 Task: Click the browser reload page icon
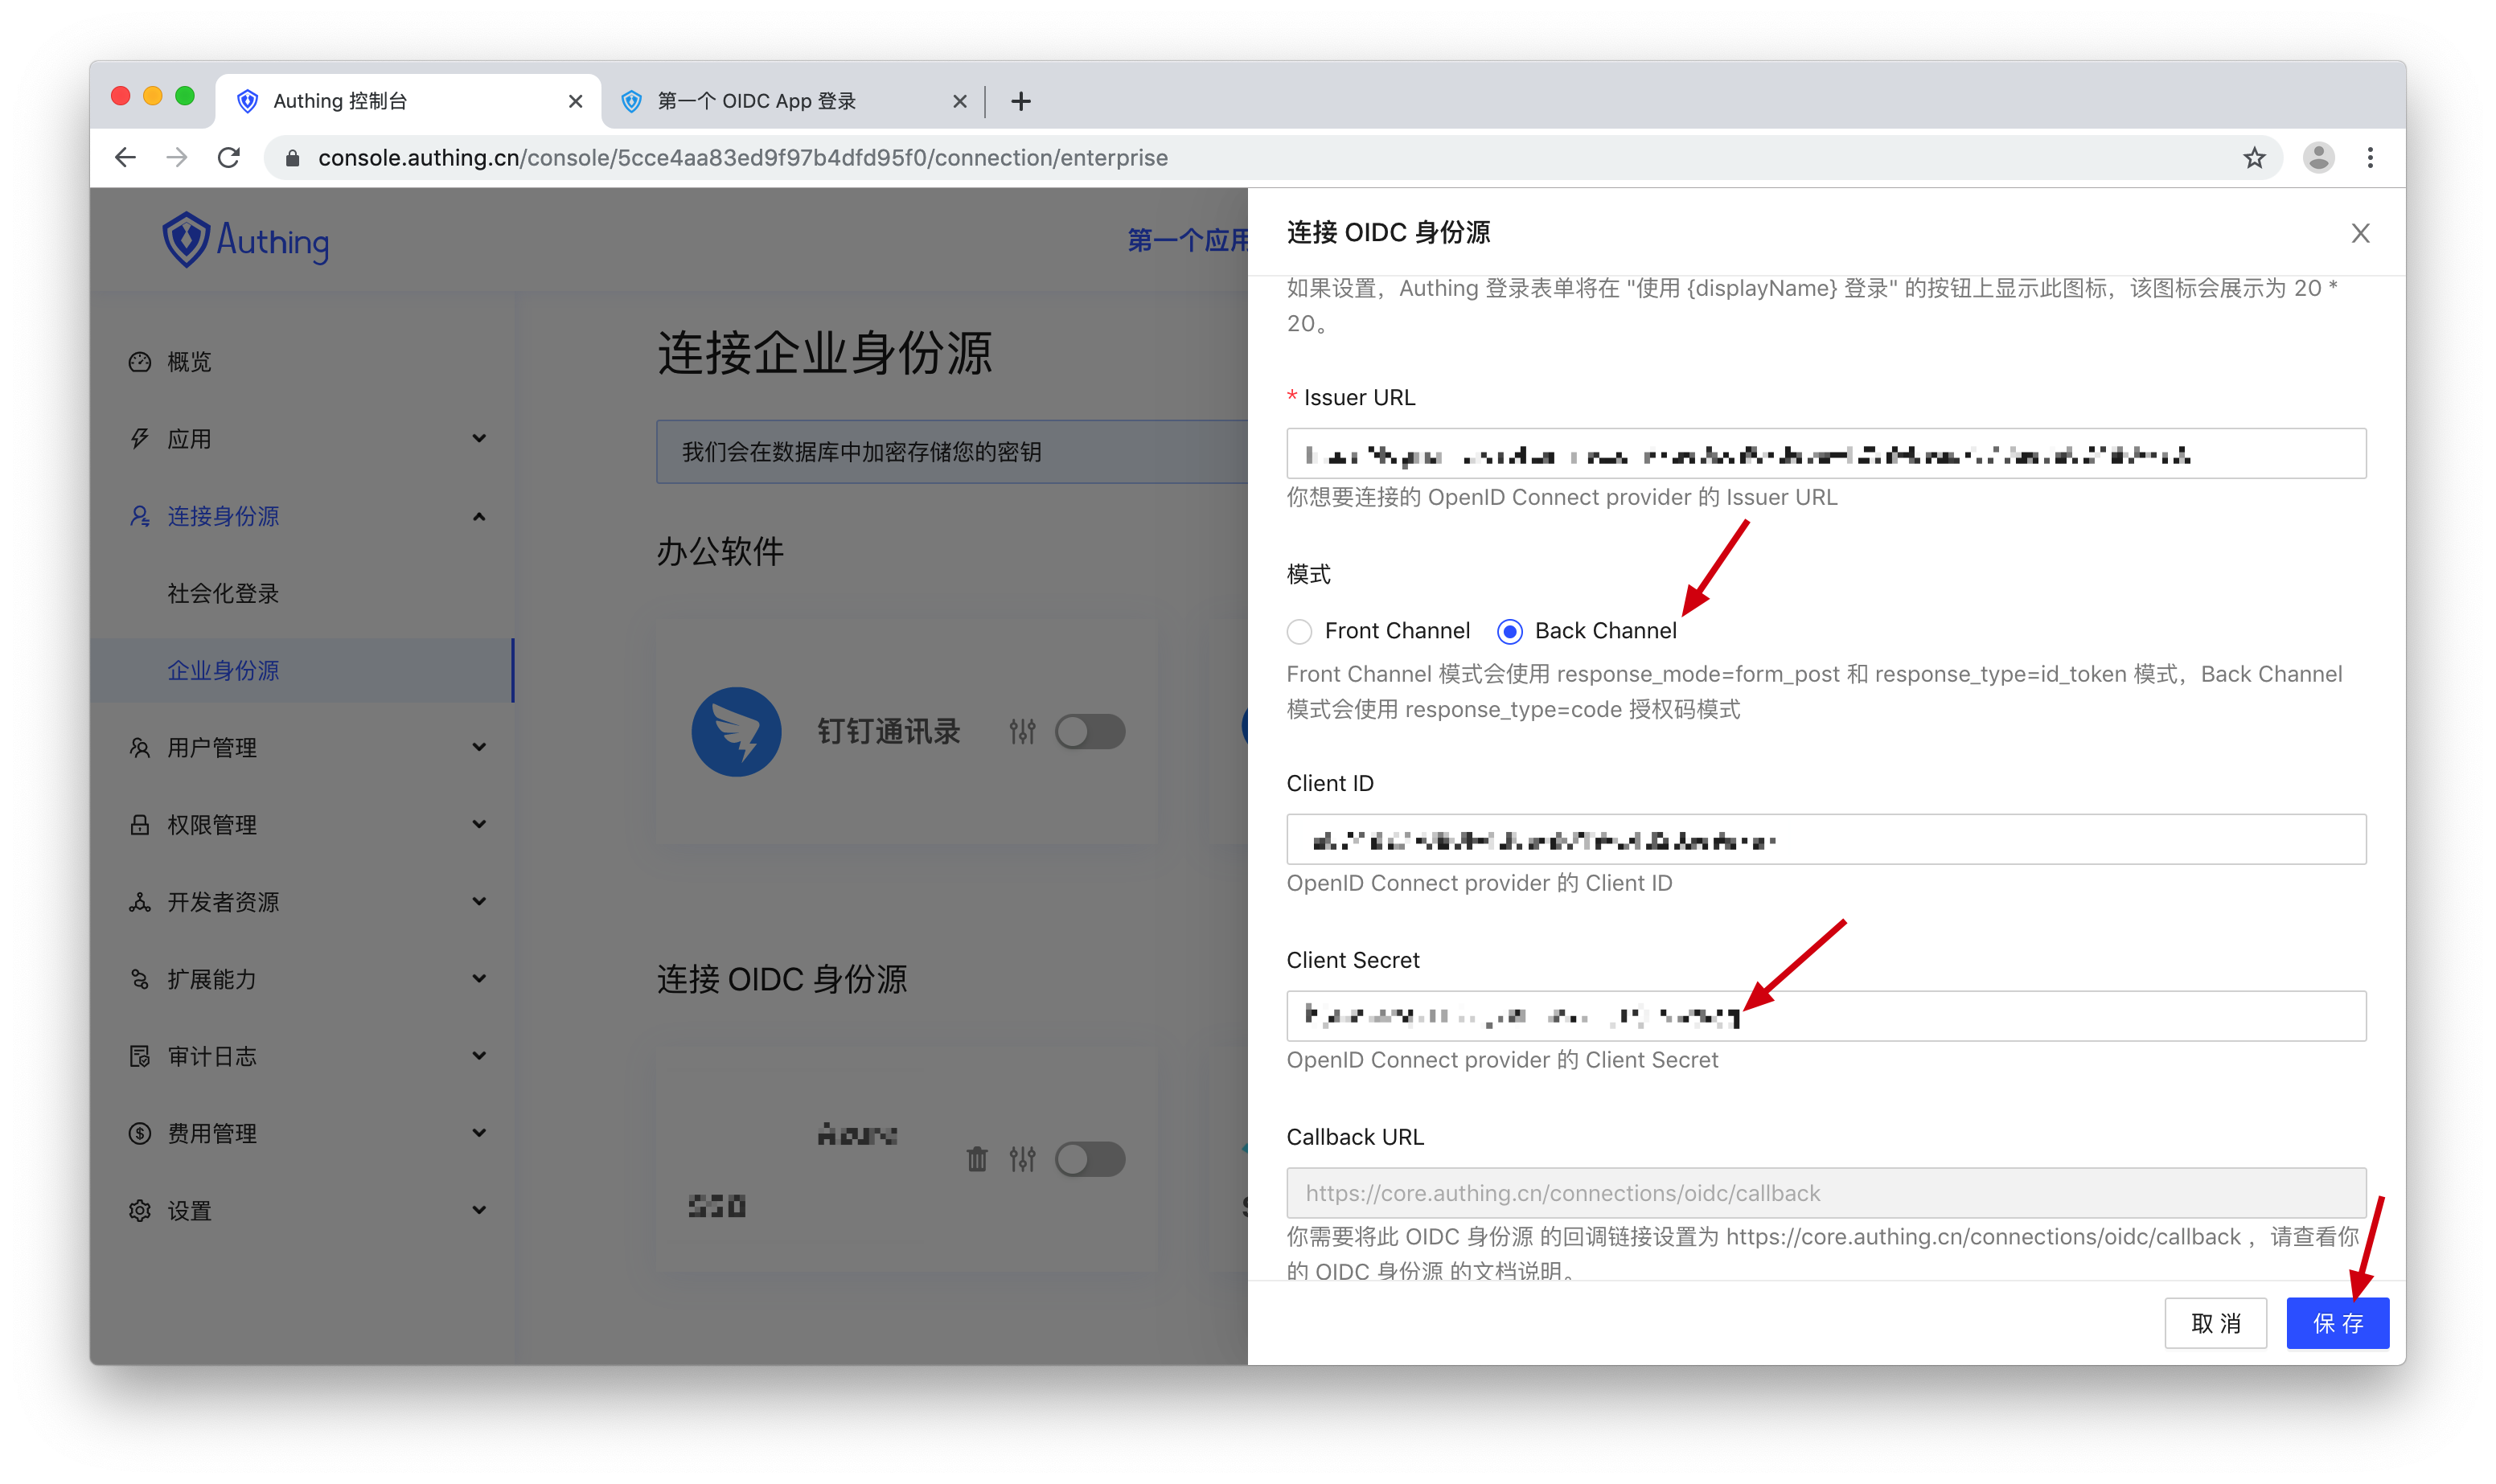click(x=229, y=158)
